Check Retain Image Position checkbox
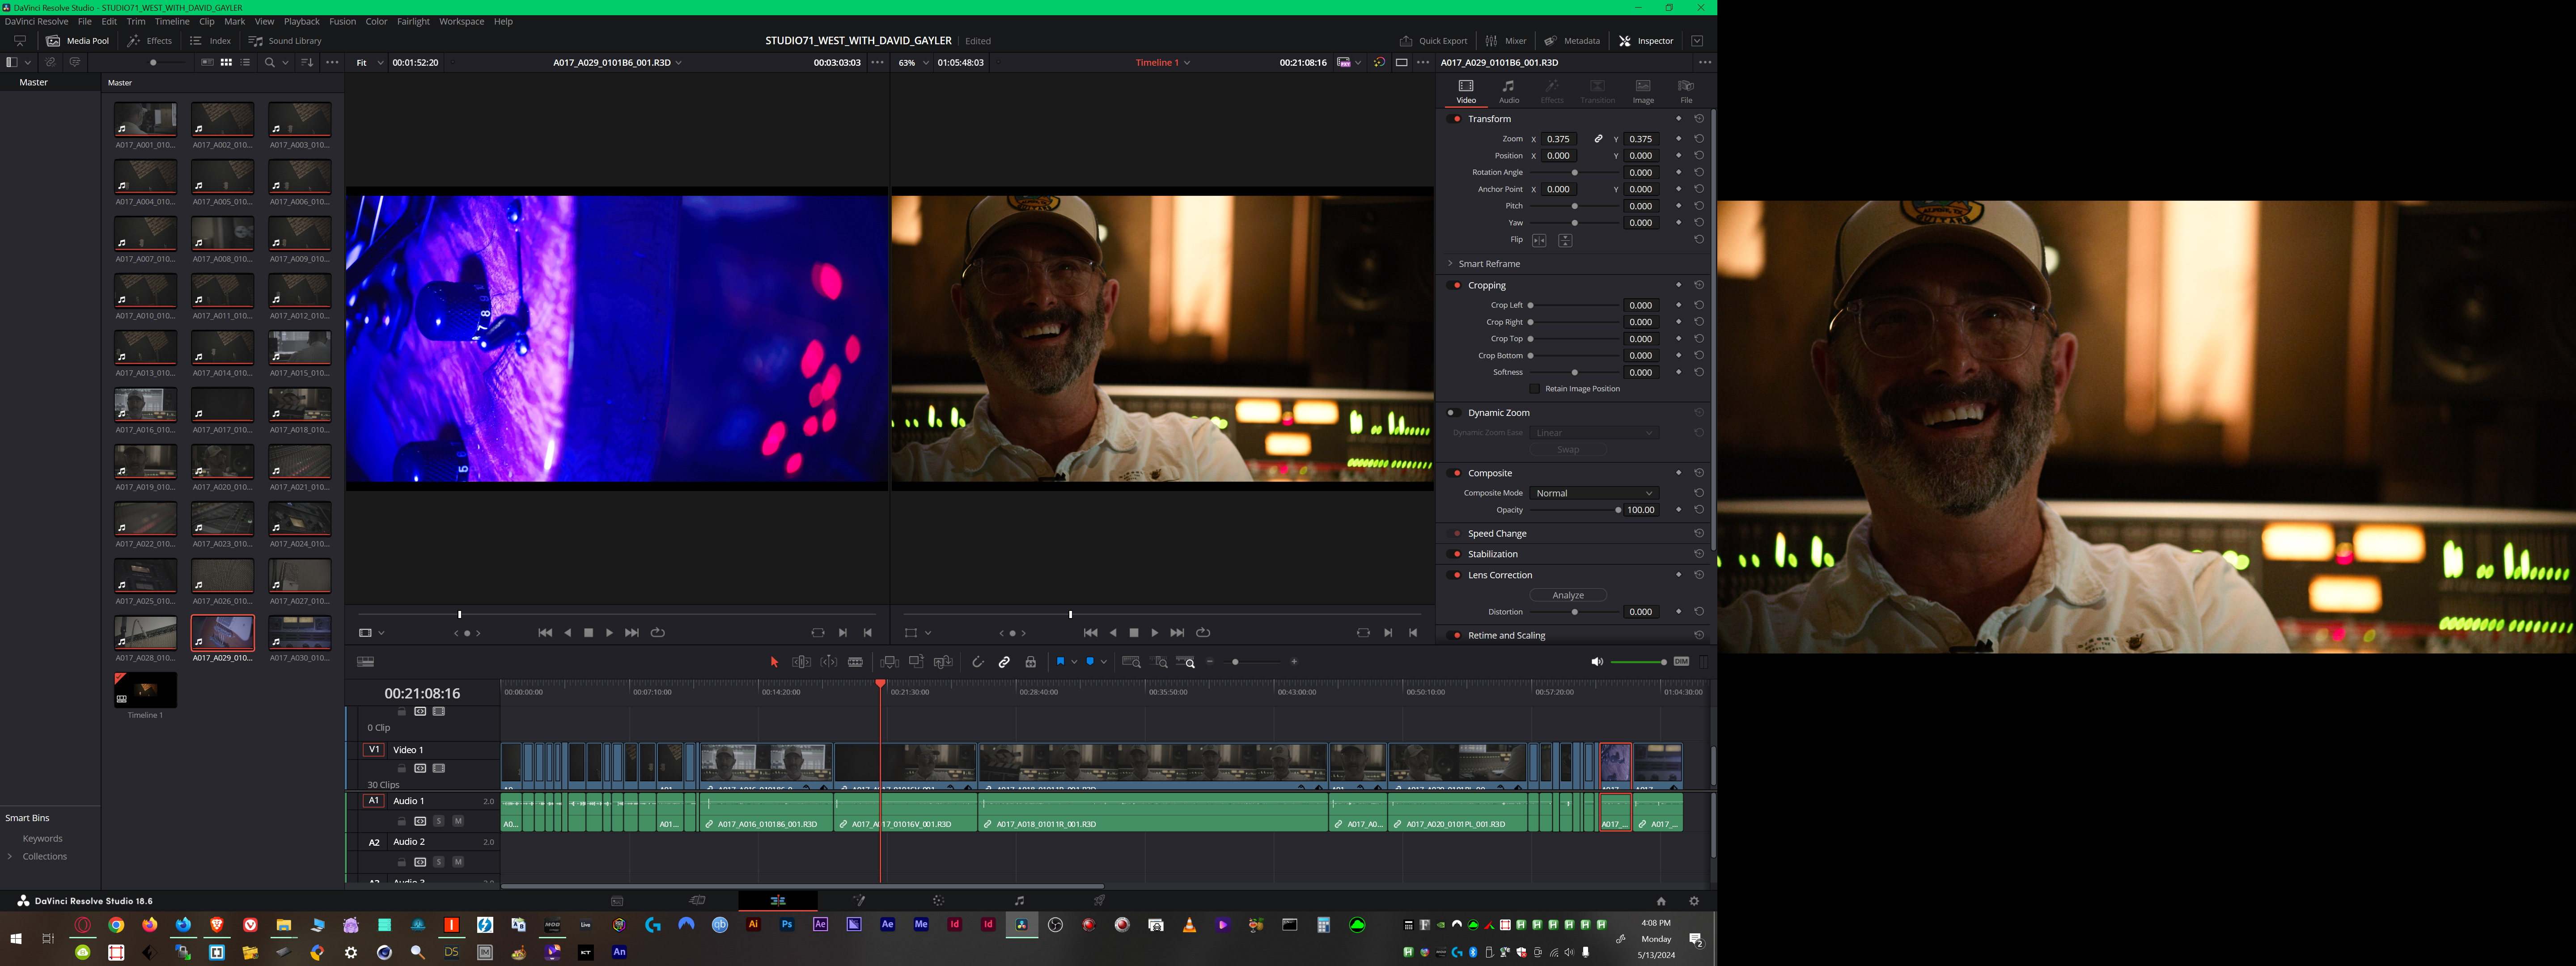 pos(1535,389)
